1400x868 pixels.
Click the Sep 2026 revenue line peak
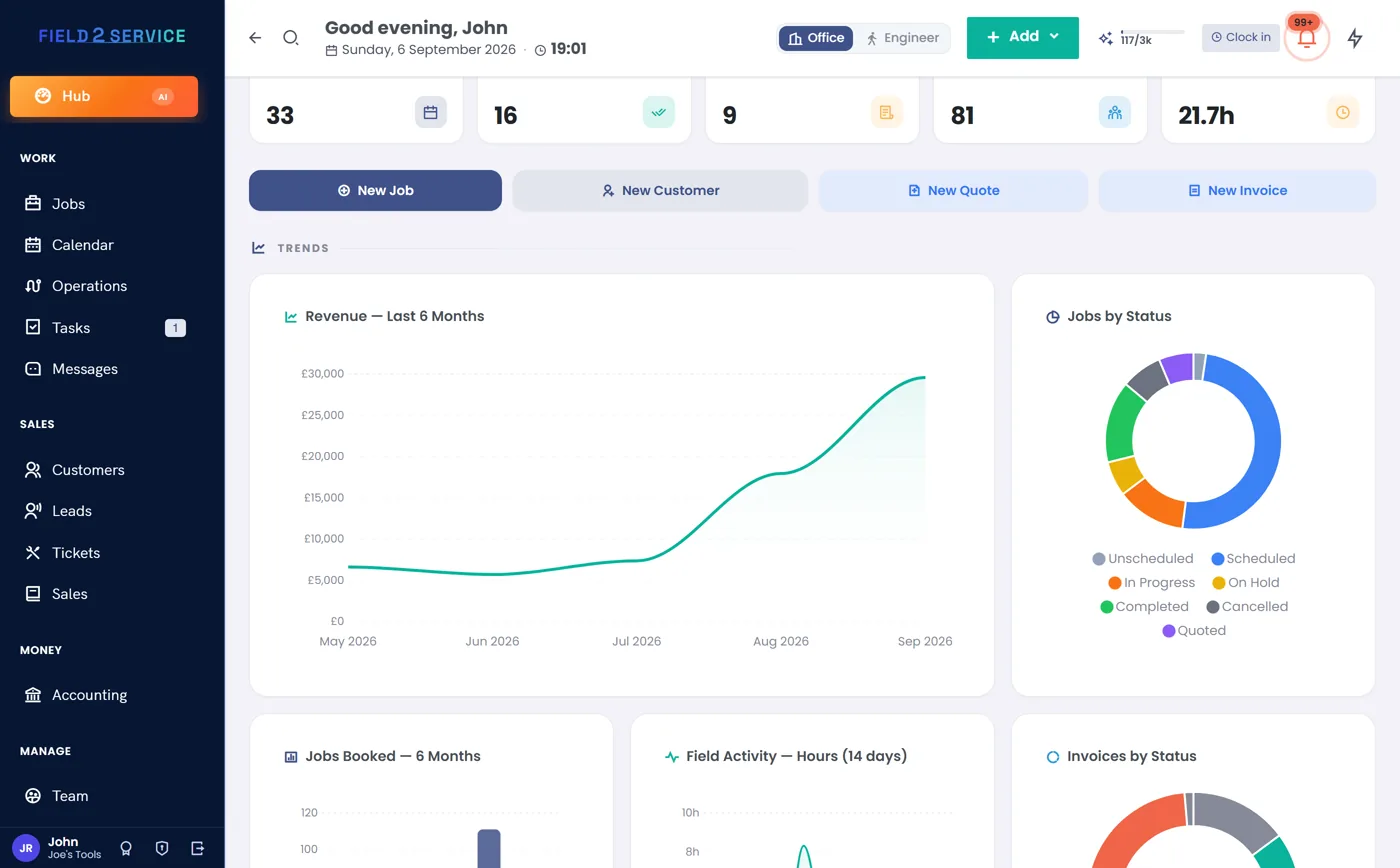point(924,377)
